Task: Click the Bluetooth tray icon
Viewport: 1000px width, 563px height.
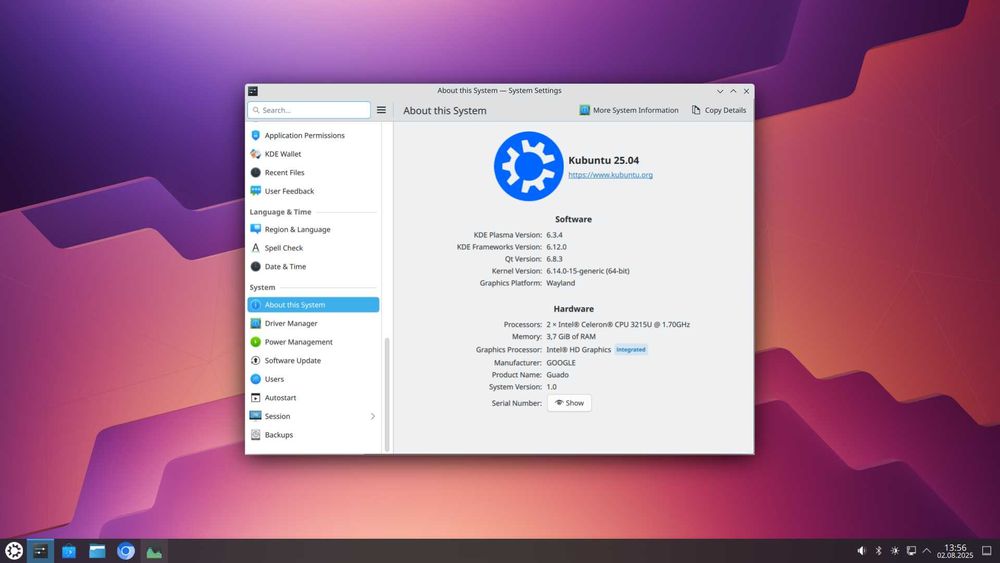Action: (x=878, y=551)
